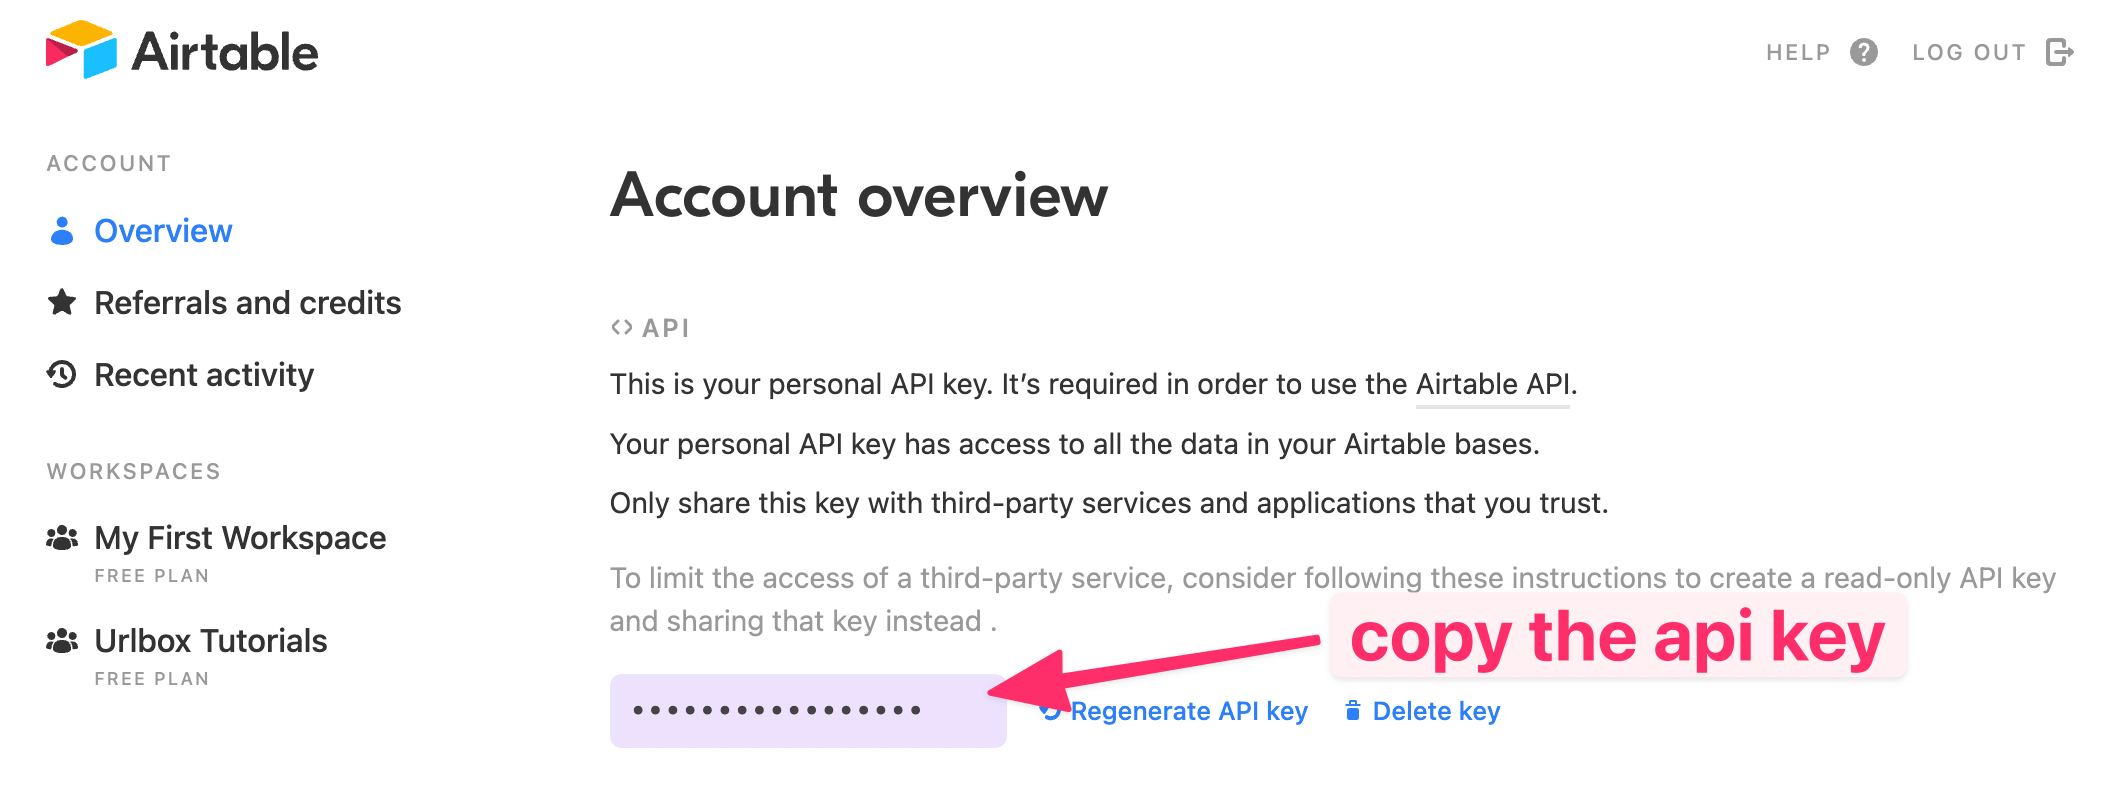The height and width of the screenshot is (812, 2126).
Task: Click the clock icon next to Recent activity
Action: [x=61, y=375]
